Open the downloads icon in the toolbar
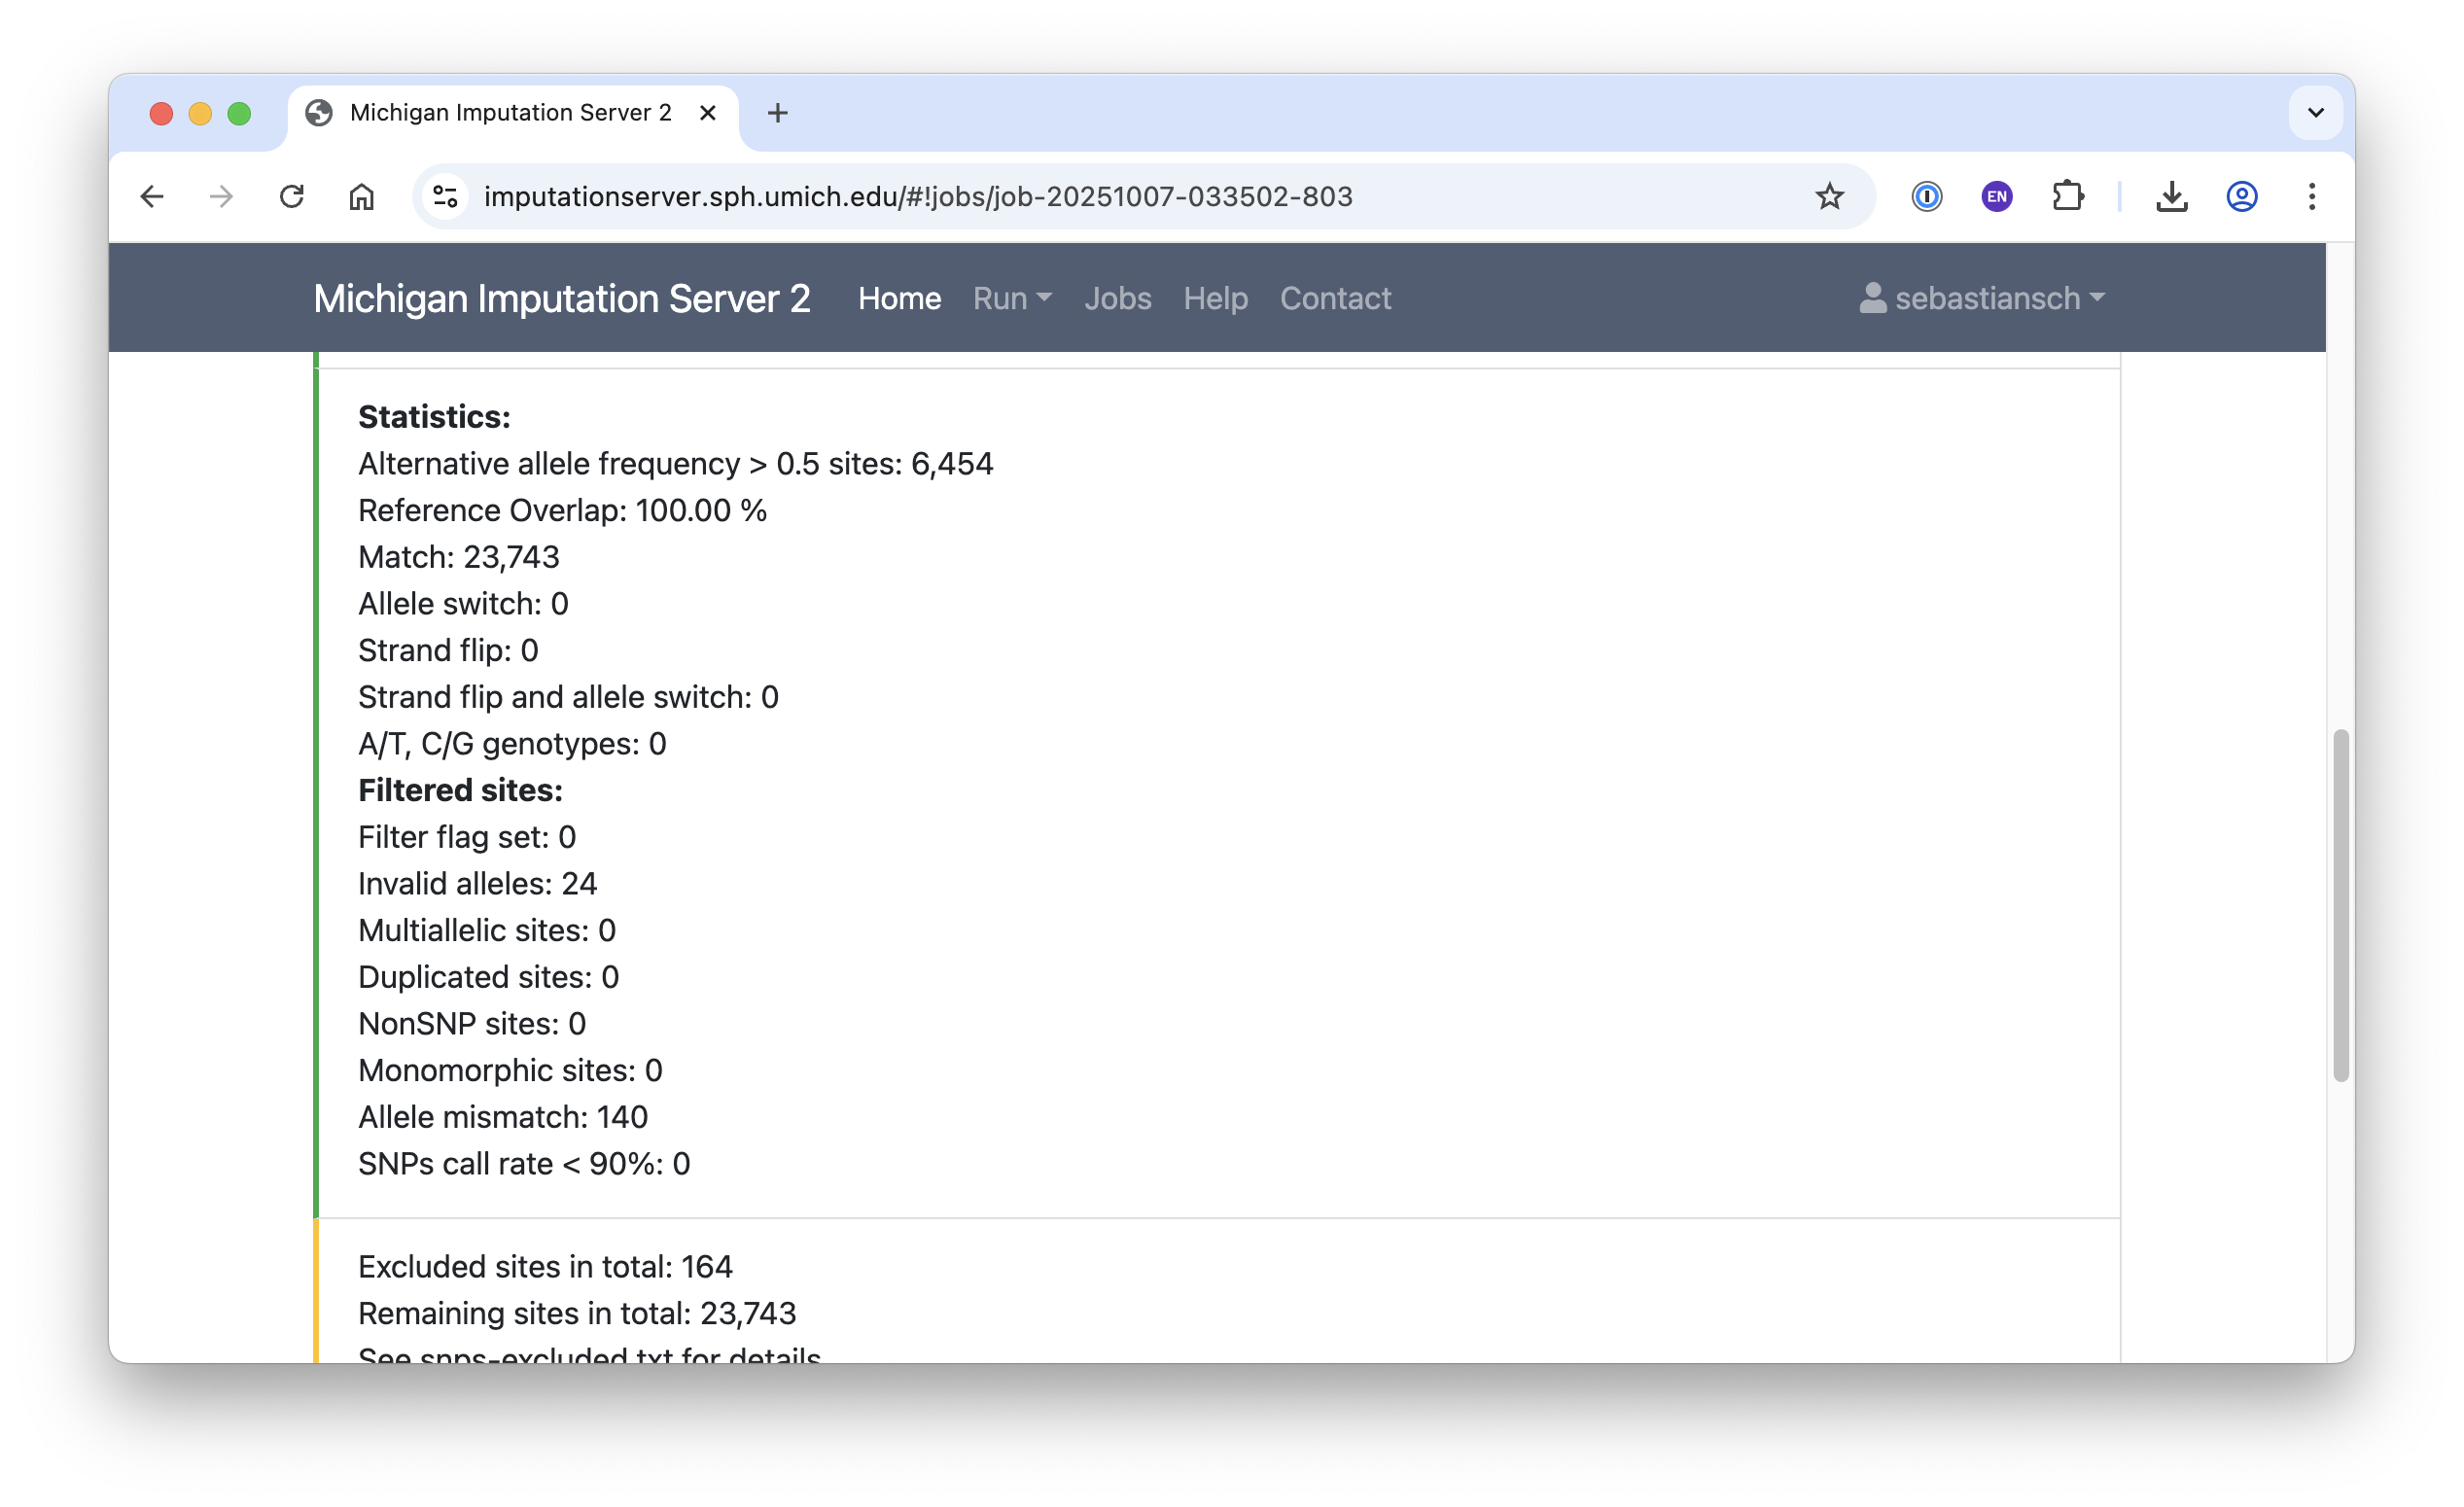This screenshot has height=1507, width=2464. pyautogui.click(x=2171, y=196)
